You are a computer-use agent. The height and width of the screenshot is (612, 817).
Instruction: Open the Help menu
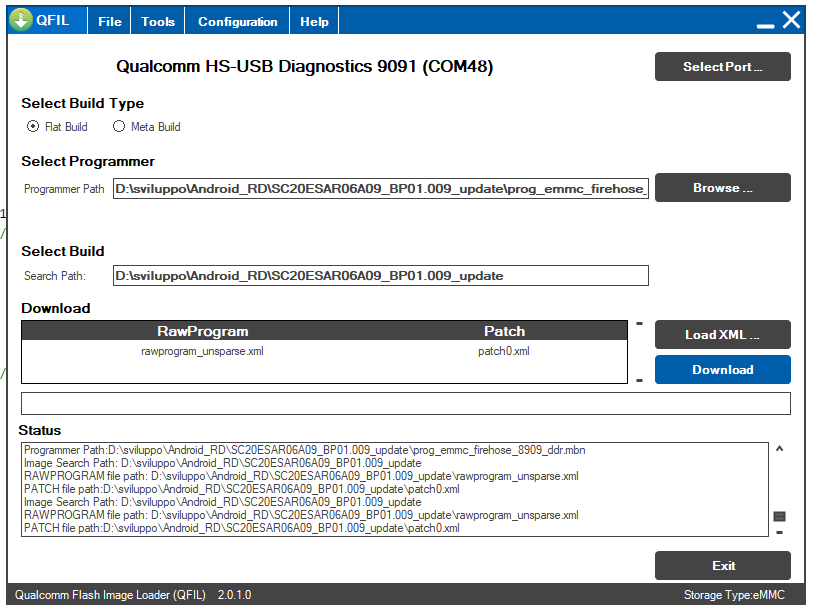314,22
